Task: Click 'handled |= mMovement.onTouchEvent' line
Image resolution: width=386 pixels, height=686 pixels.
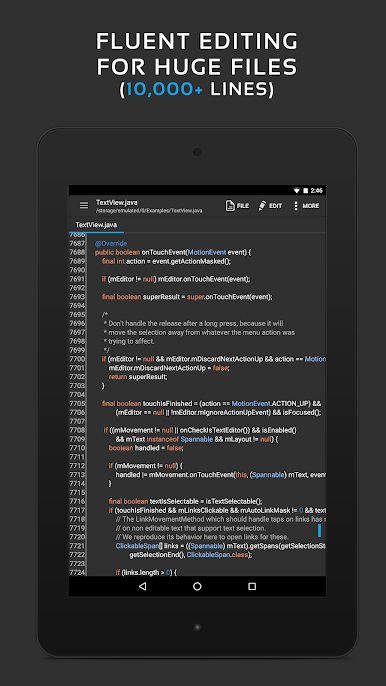Action: click(221, 475)
